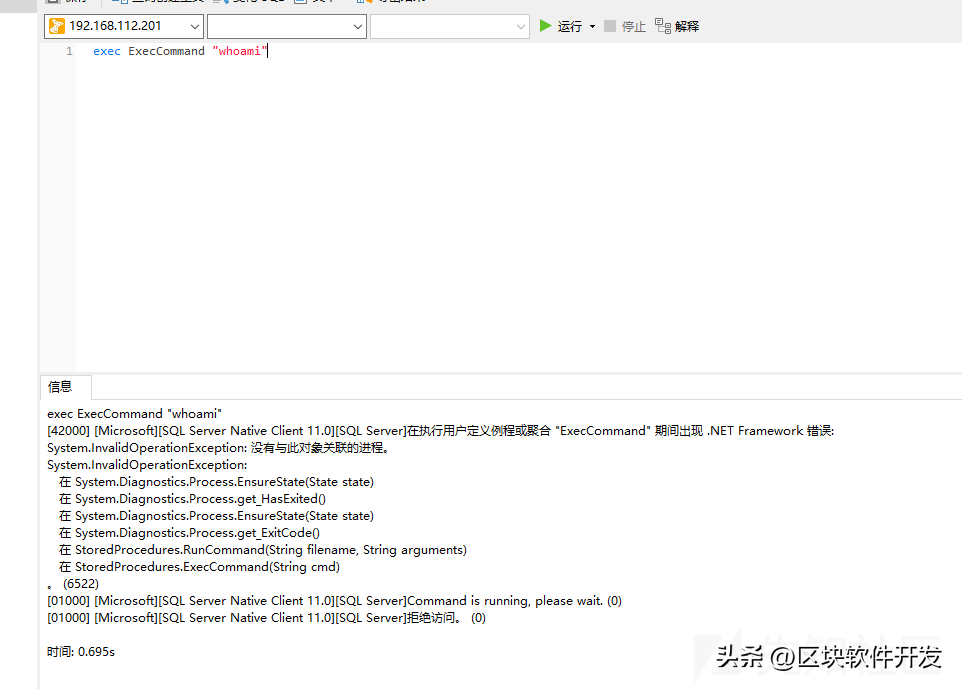Click the 解释 (Explain) label
This screenshot has height=689, width=962.
tap(687, 26)
